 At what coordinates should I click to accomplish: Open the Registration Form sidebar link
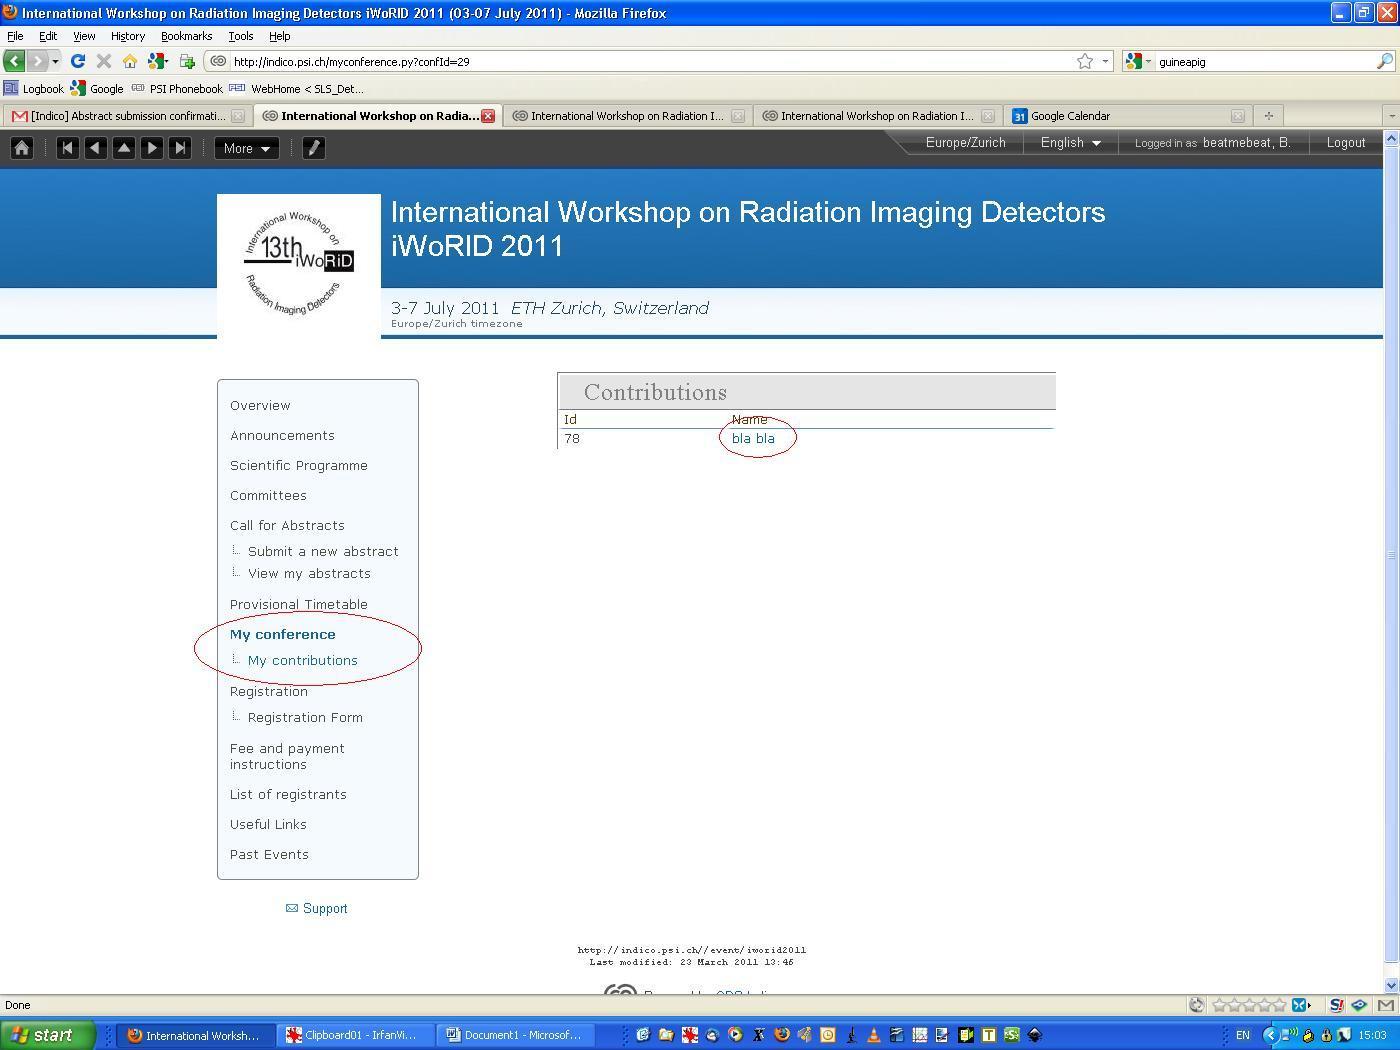(x=305, y=718)
